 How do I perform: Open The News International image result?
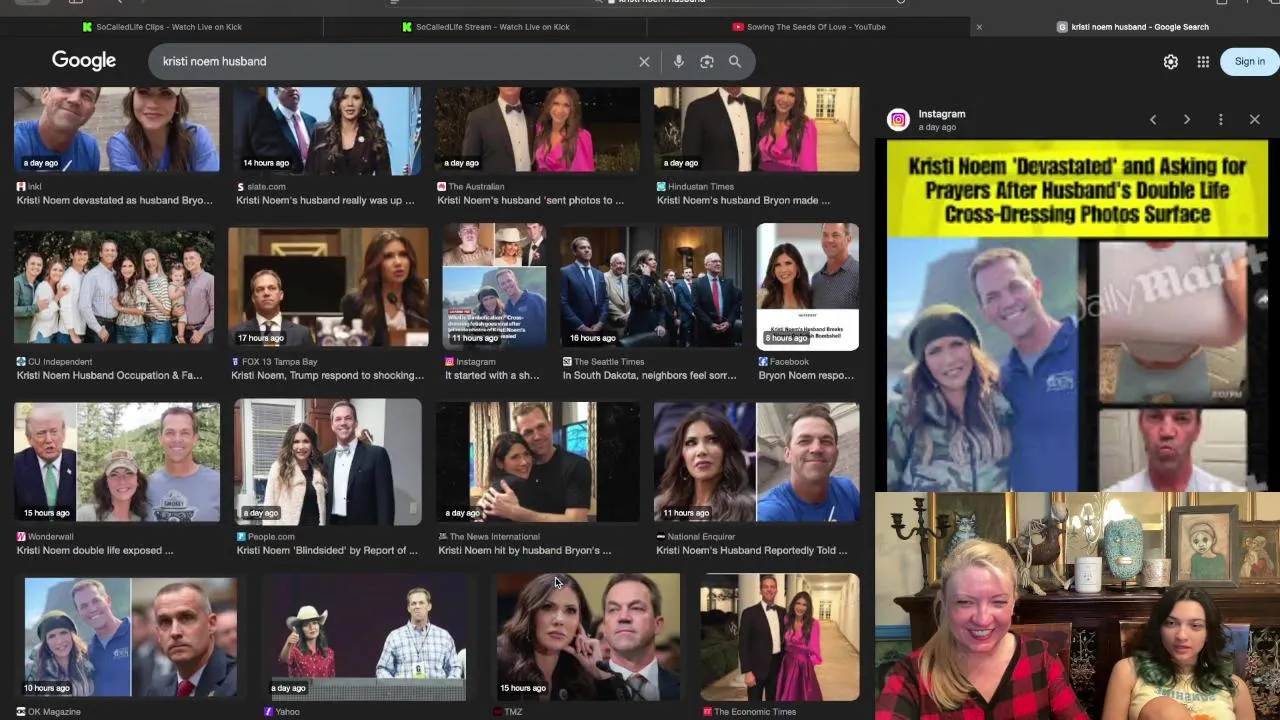[537, 462]
